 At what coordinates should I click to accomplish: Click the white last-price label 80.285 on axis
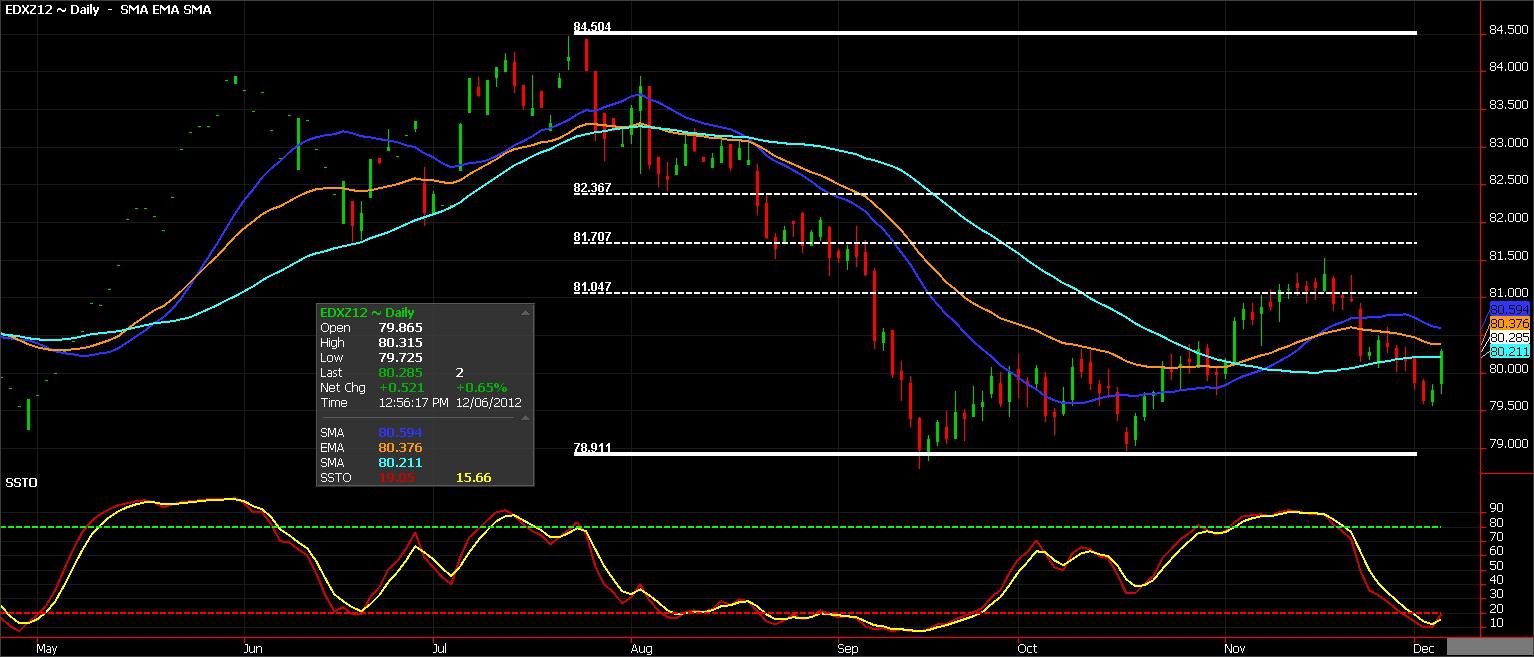coord(1510,338)
